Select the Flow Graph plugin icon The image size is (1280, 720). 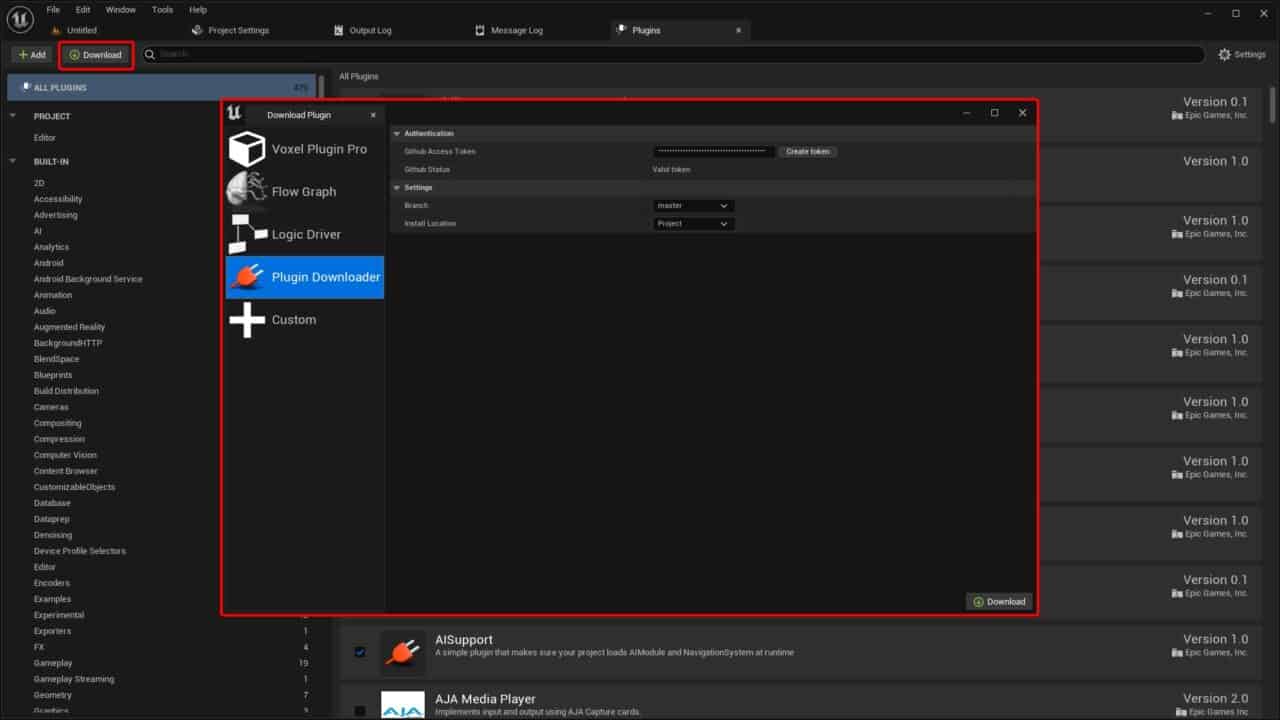tap(247, 191)
